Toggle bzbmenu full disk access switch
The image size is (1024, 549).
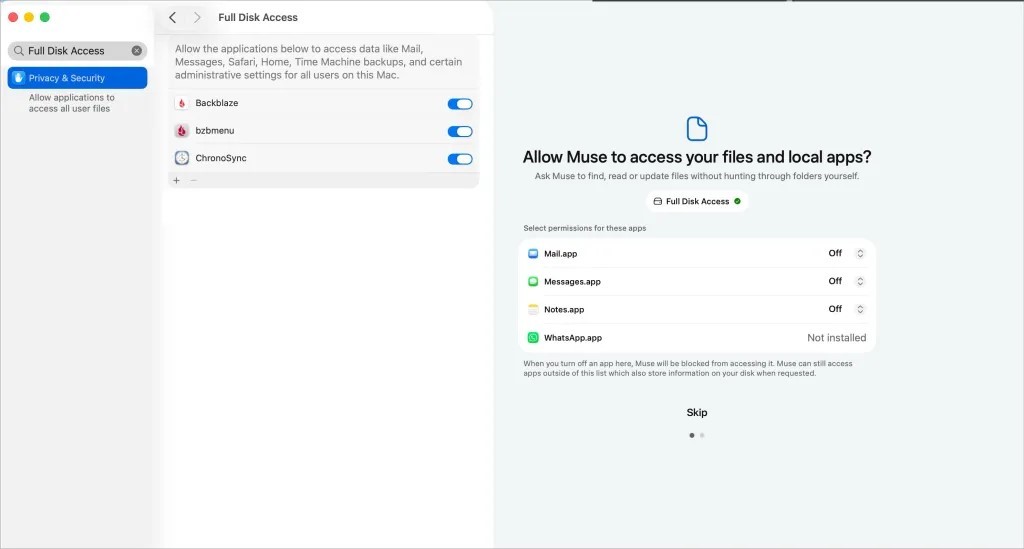point(460,131)
